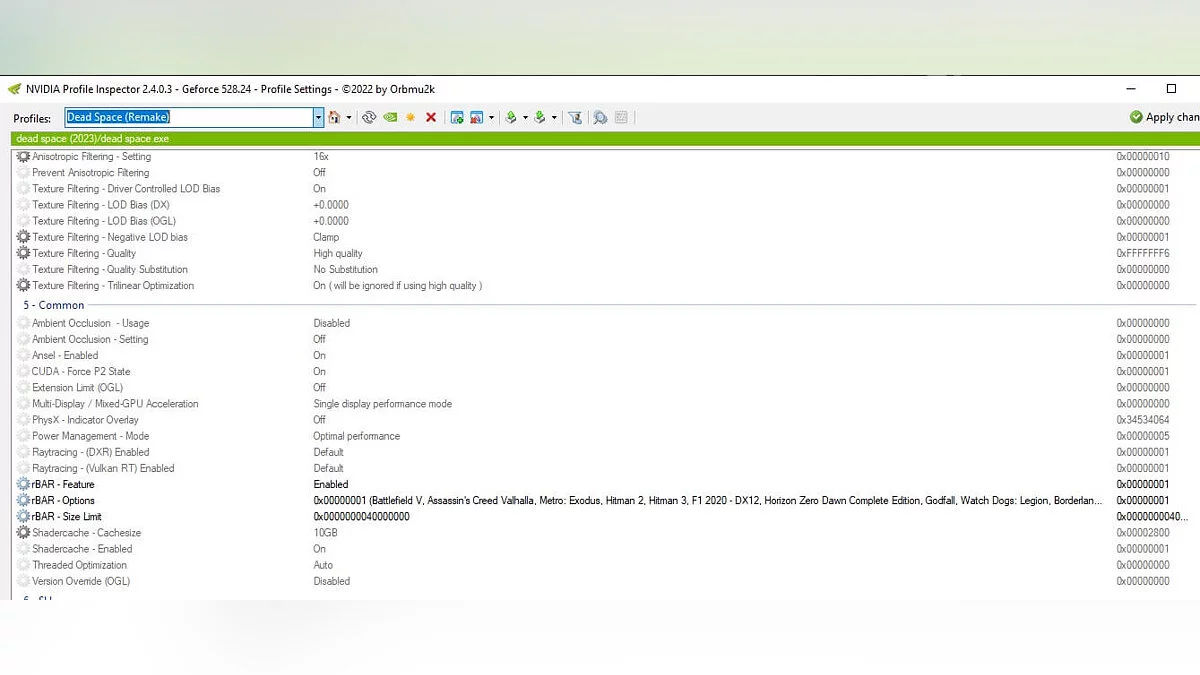Click gear icon of Texture Filtering - Trilinear Optimization

[23, 285]
